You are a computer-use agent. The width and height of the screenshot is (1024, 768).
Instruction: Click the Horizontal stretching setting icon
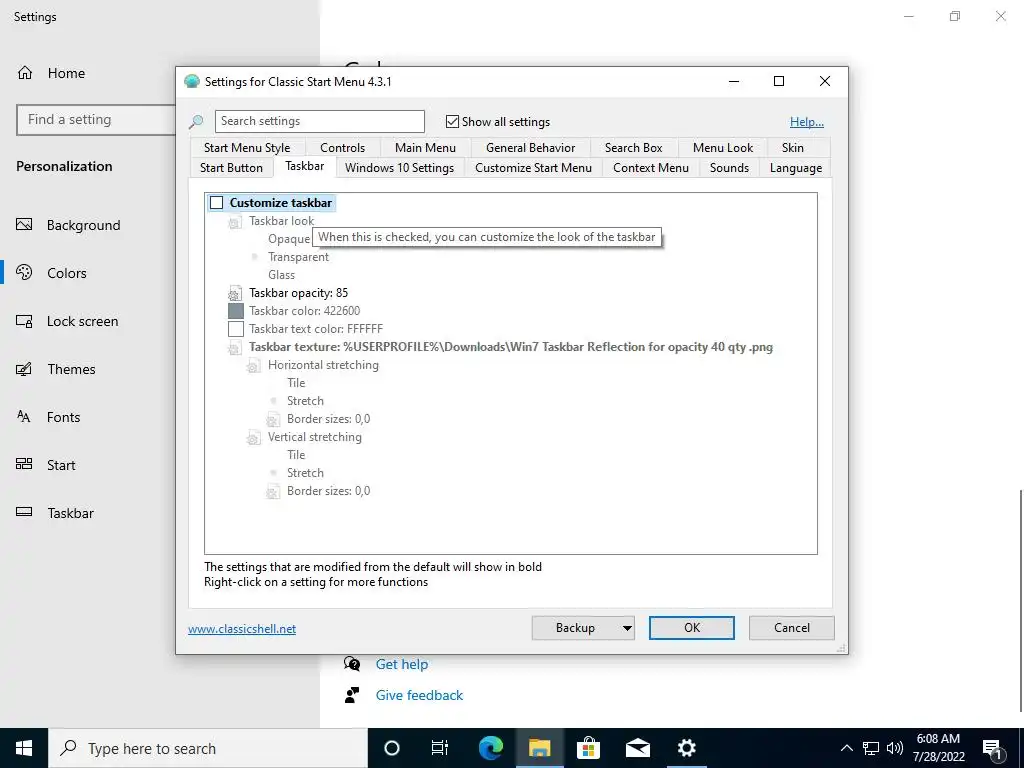[254, 365]
